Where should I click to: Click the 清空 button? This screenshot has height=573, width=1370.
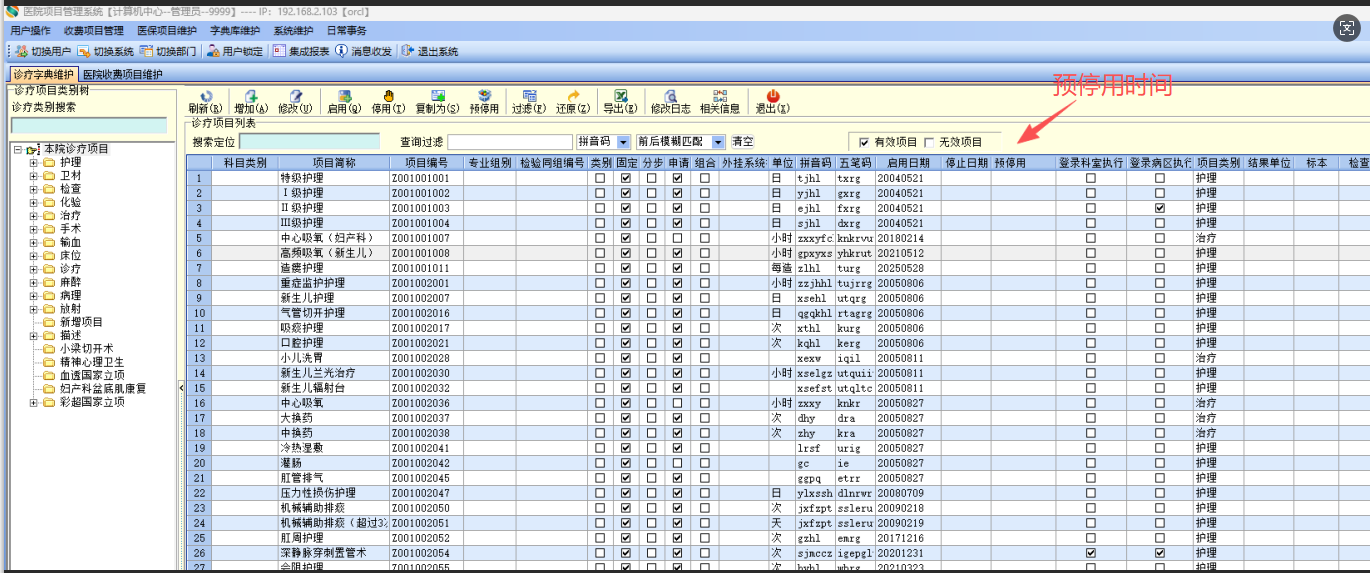[x=742, y=142]
